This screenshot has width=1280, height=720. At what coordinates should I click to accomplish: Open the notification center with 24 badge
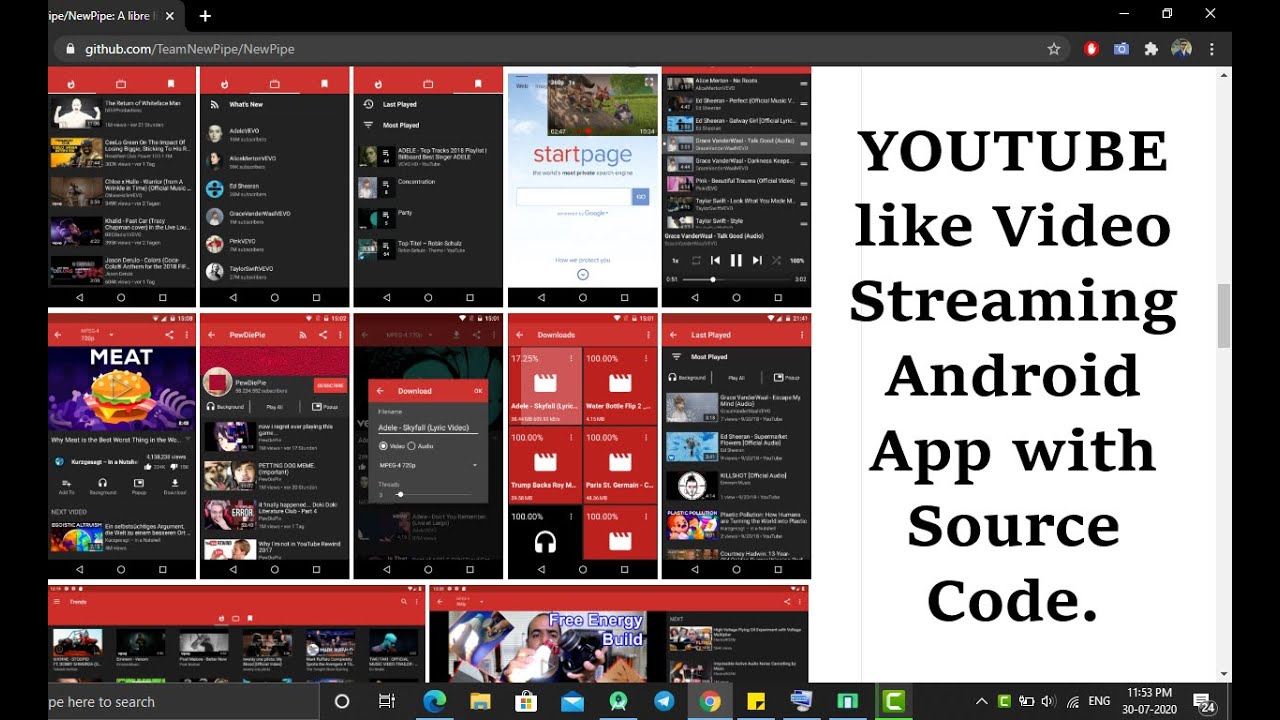(x=1204, y=703)
